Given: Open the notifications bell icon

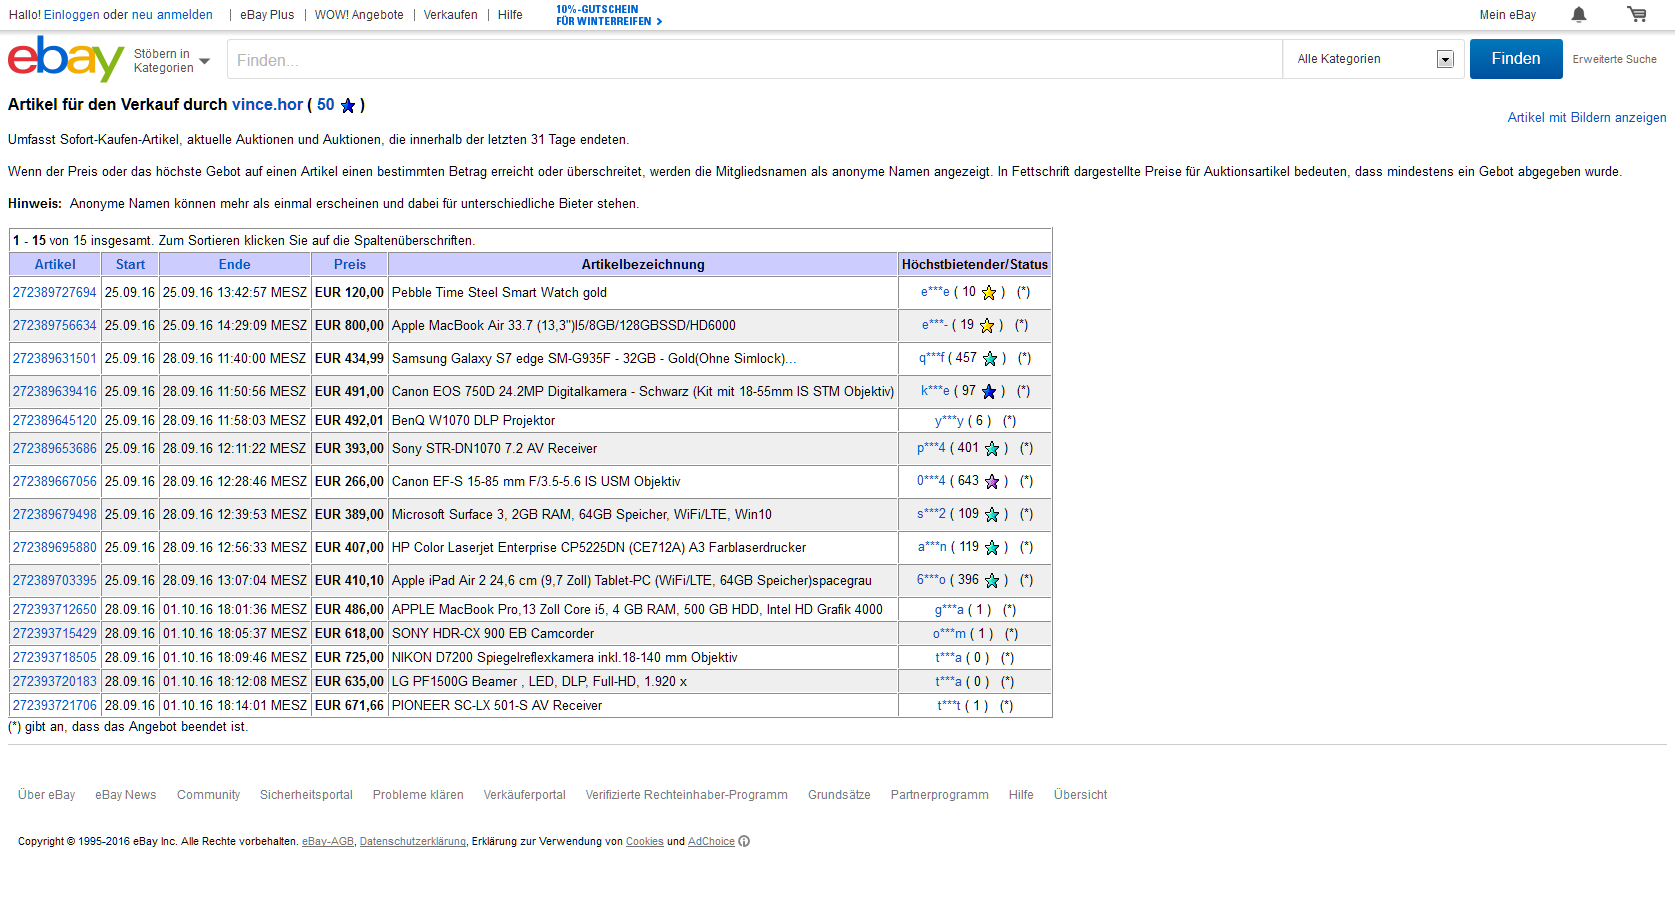Looking at the screenshot, I should coord(1579,14).
